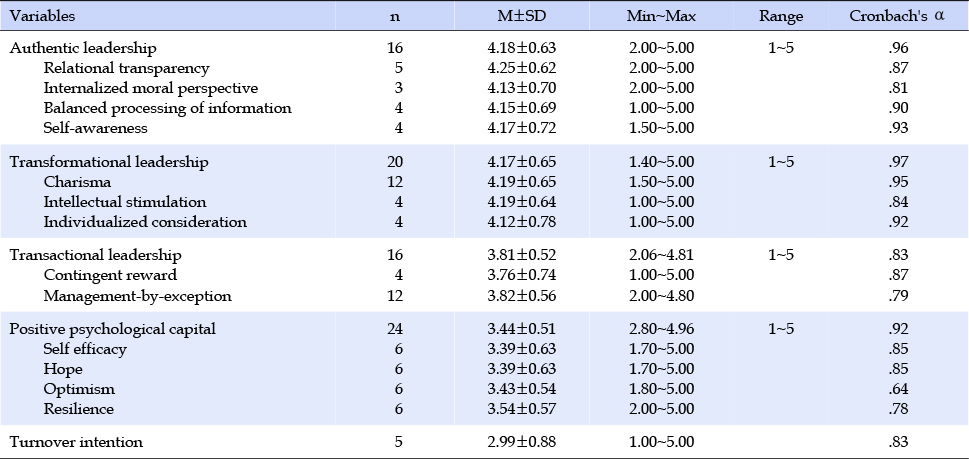This screenshot has height=459, width=969.
Task: Click the Transformational leadership row label
Action: point(109,162)
